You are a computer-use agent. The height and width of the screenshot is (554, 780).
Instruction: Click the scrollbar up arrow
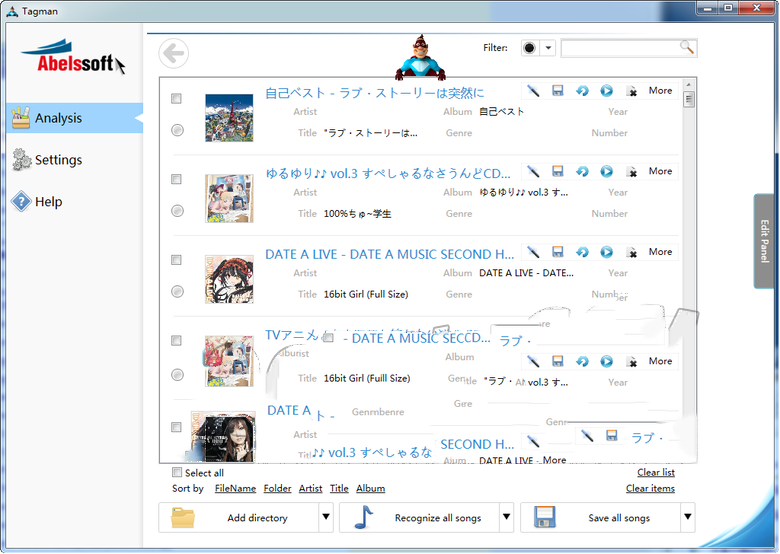(689, 85)
